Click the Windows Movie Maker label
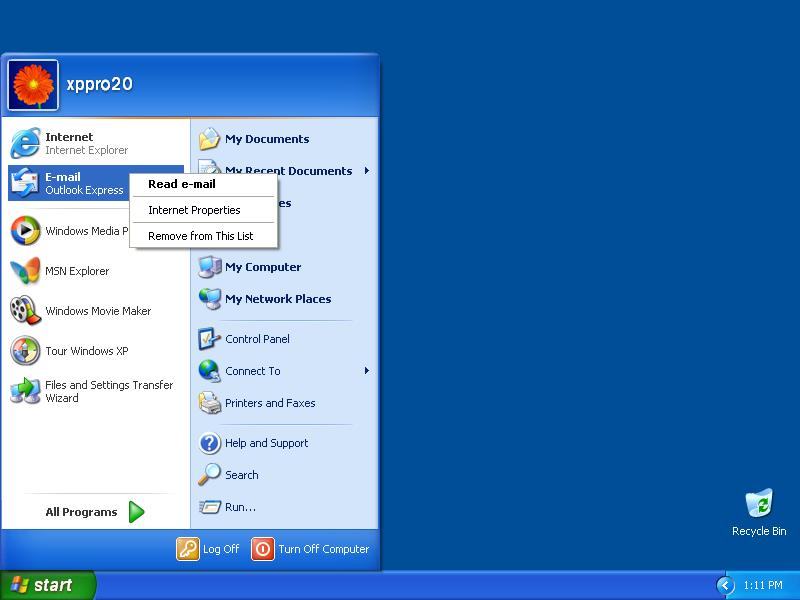The image size is (800, 600). coord(98,311)
